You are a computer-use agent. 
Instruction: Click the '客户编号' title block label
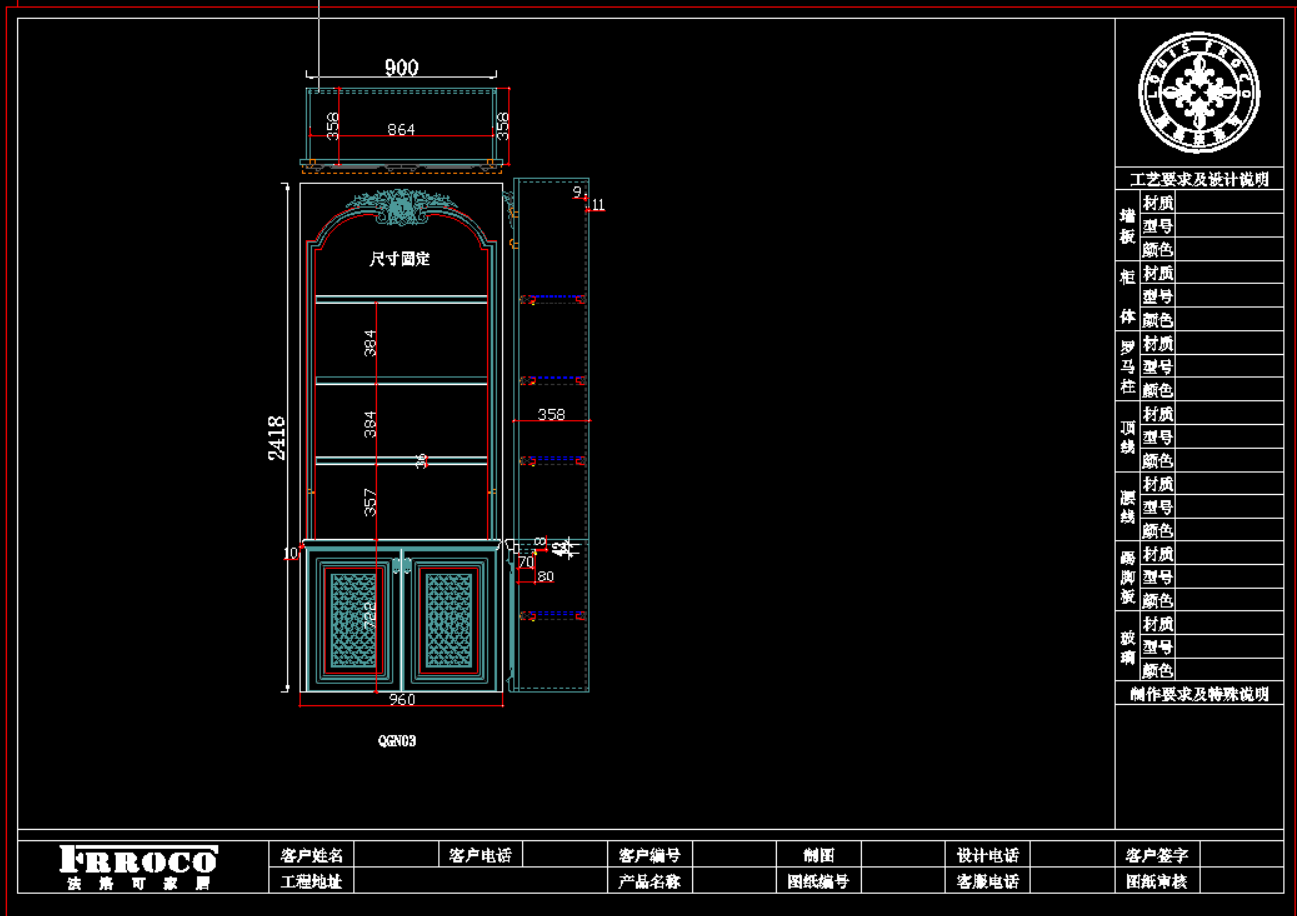[x=649, y=855]
